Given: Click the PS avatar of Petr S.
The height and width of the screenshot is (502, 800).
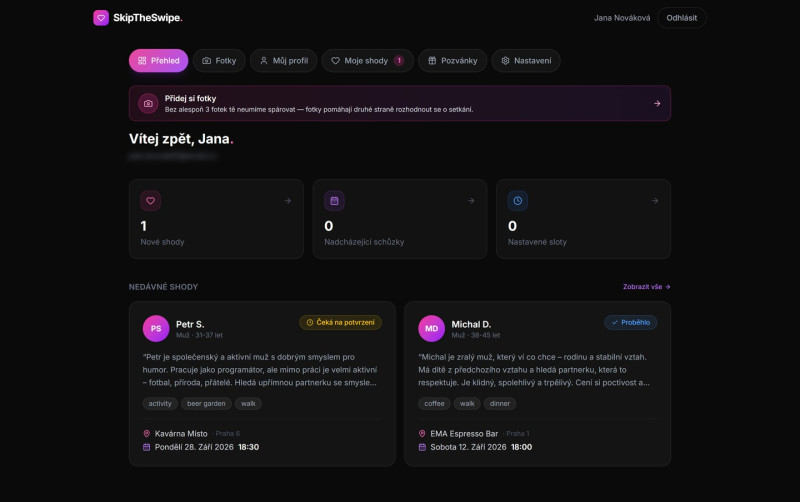Looking at the screenshot, I should pyautogui.click(x=156, y=329).
